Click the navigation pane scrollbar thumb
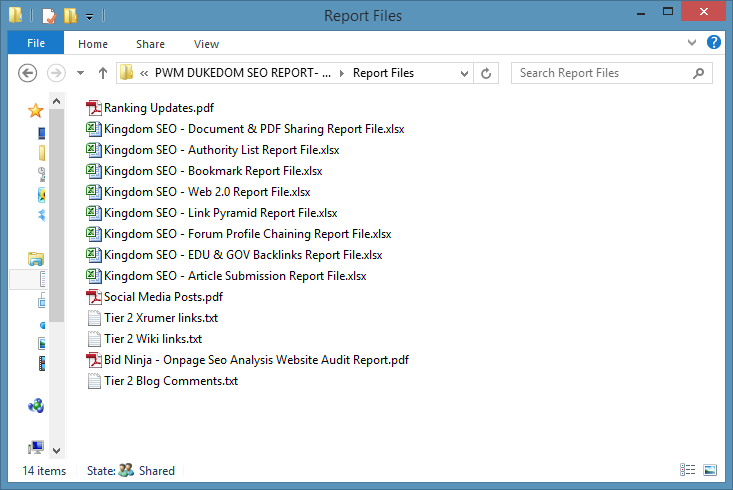The width and height of the screenshot is (733, 490). click(x=57, y=215)
